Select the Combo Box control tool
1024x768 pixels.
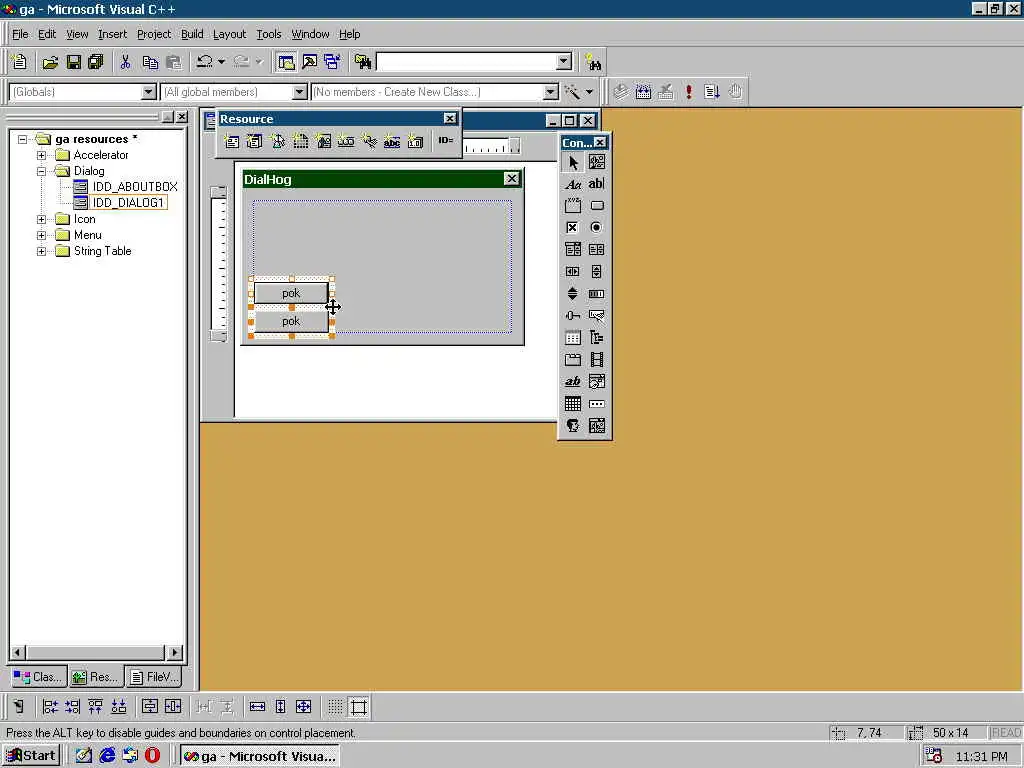coord(573,249)
